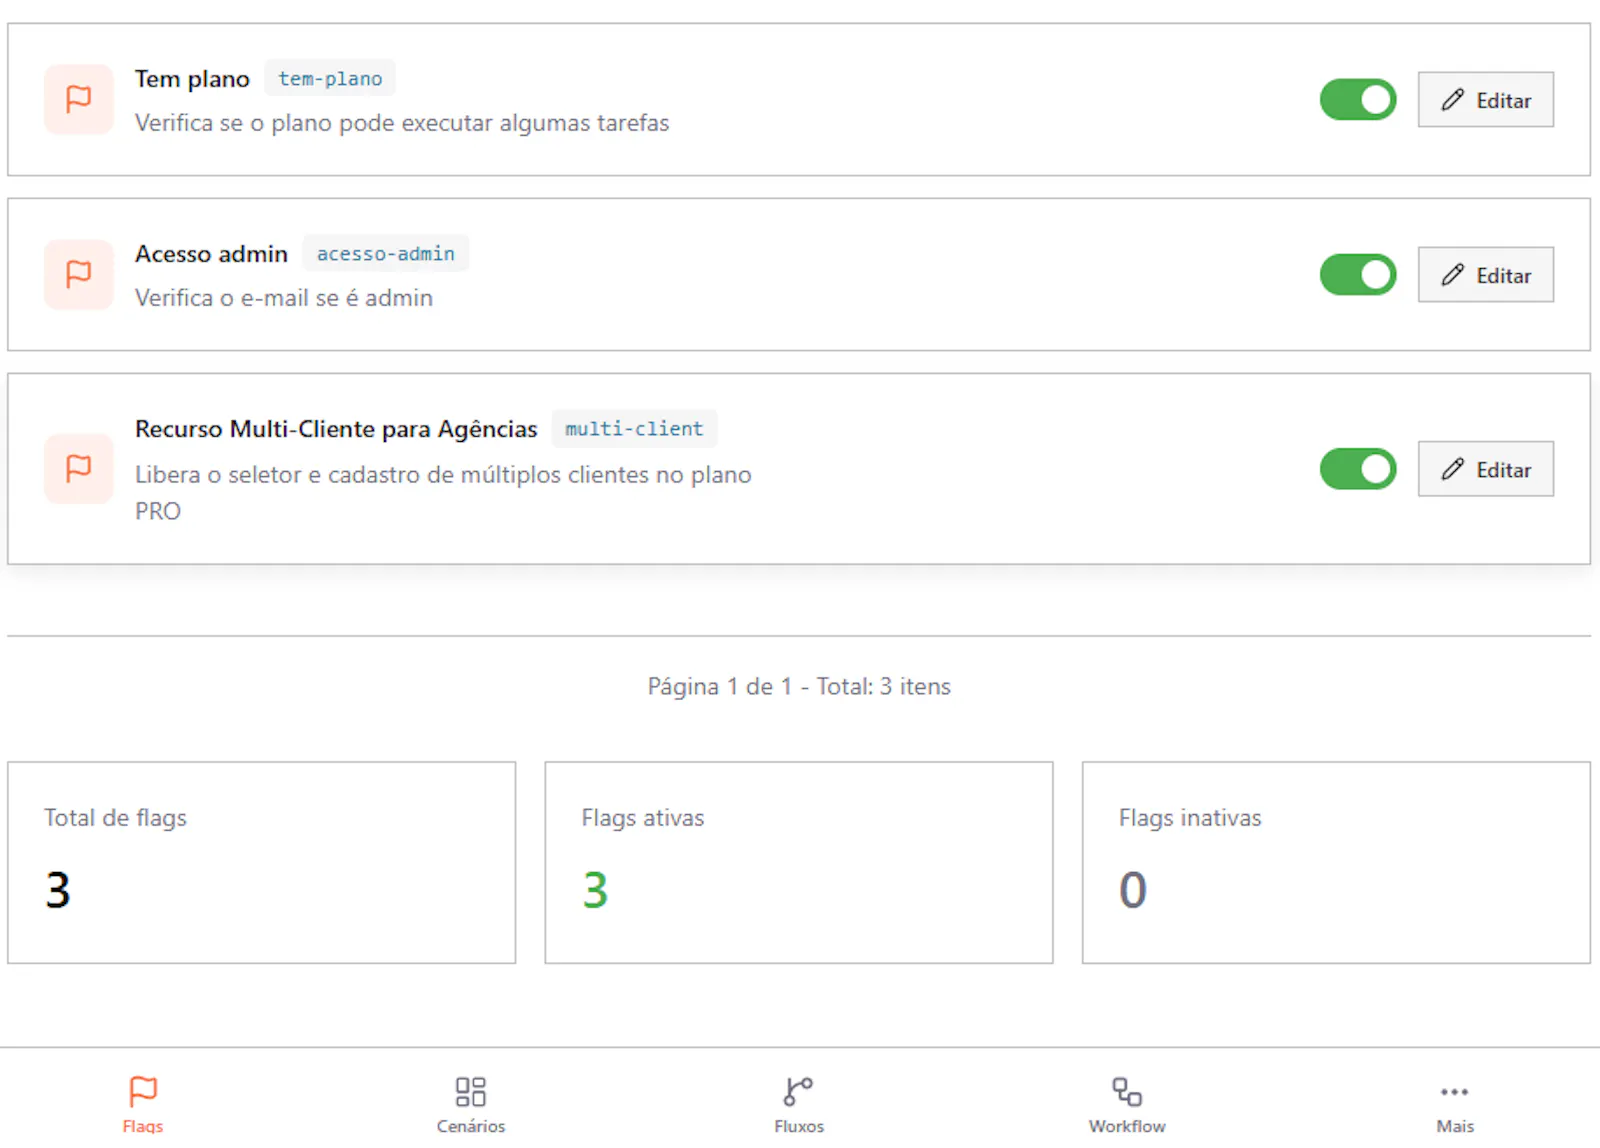The width and height of the screenshot is (1600, 1148).
Task: Click the Flags inativas card
Action: [1336, 863]
